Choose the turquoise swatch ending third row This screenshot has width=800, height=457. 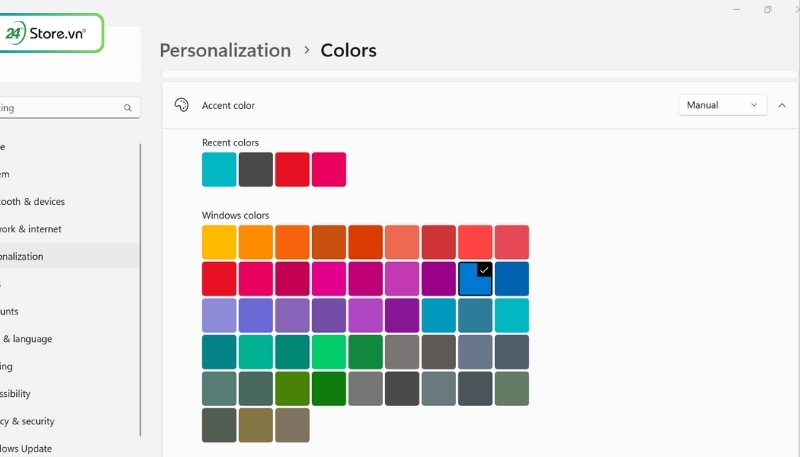point(512,316)
